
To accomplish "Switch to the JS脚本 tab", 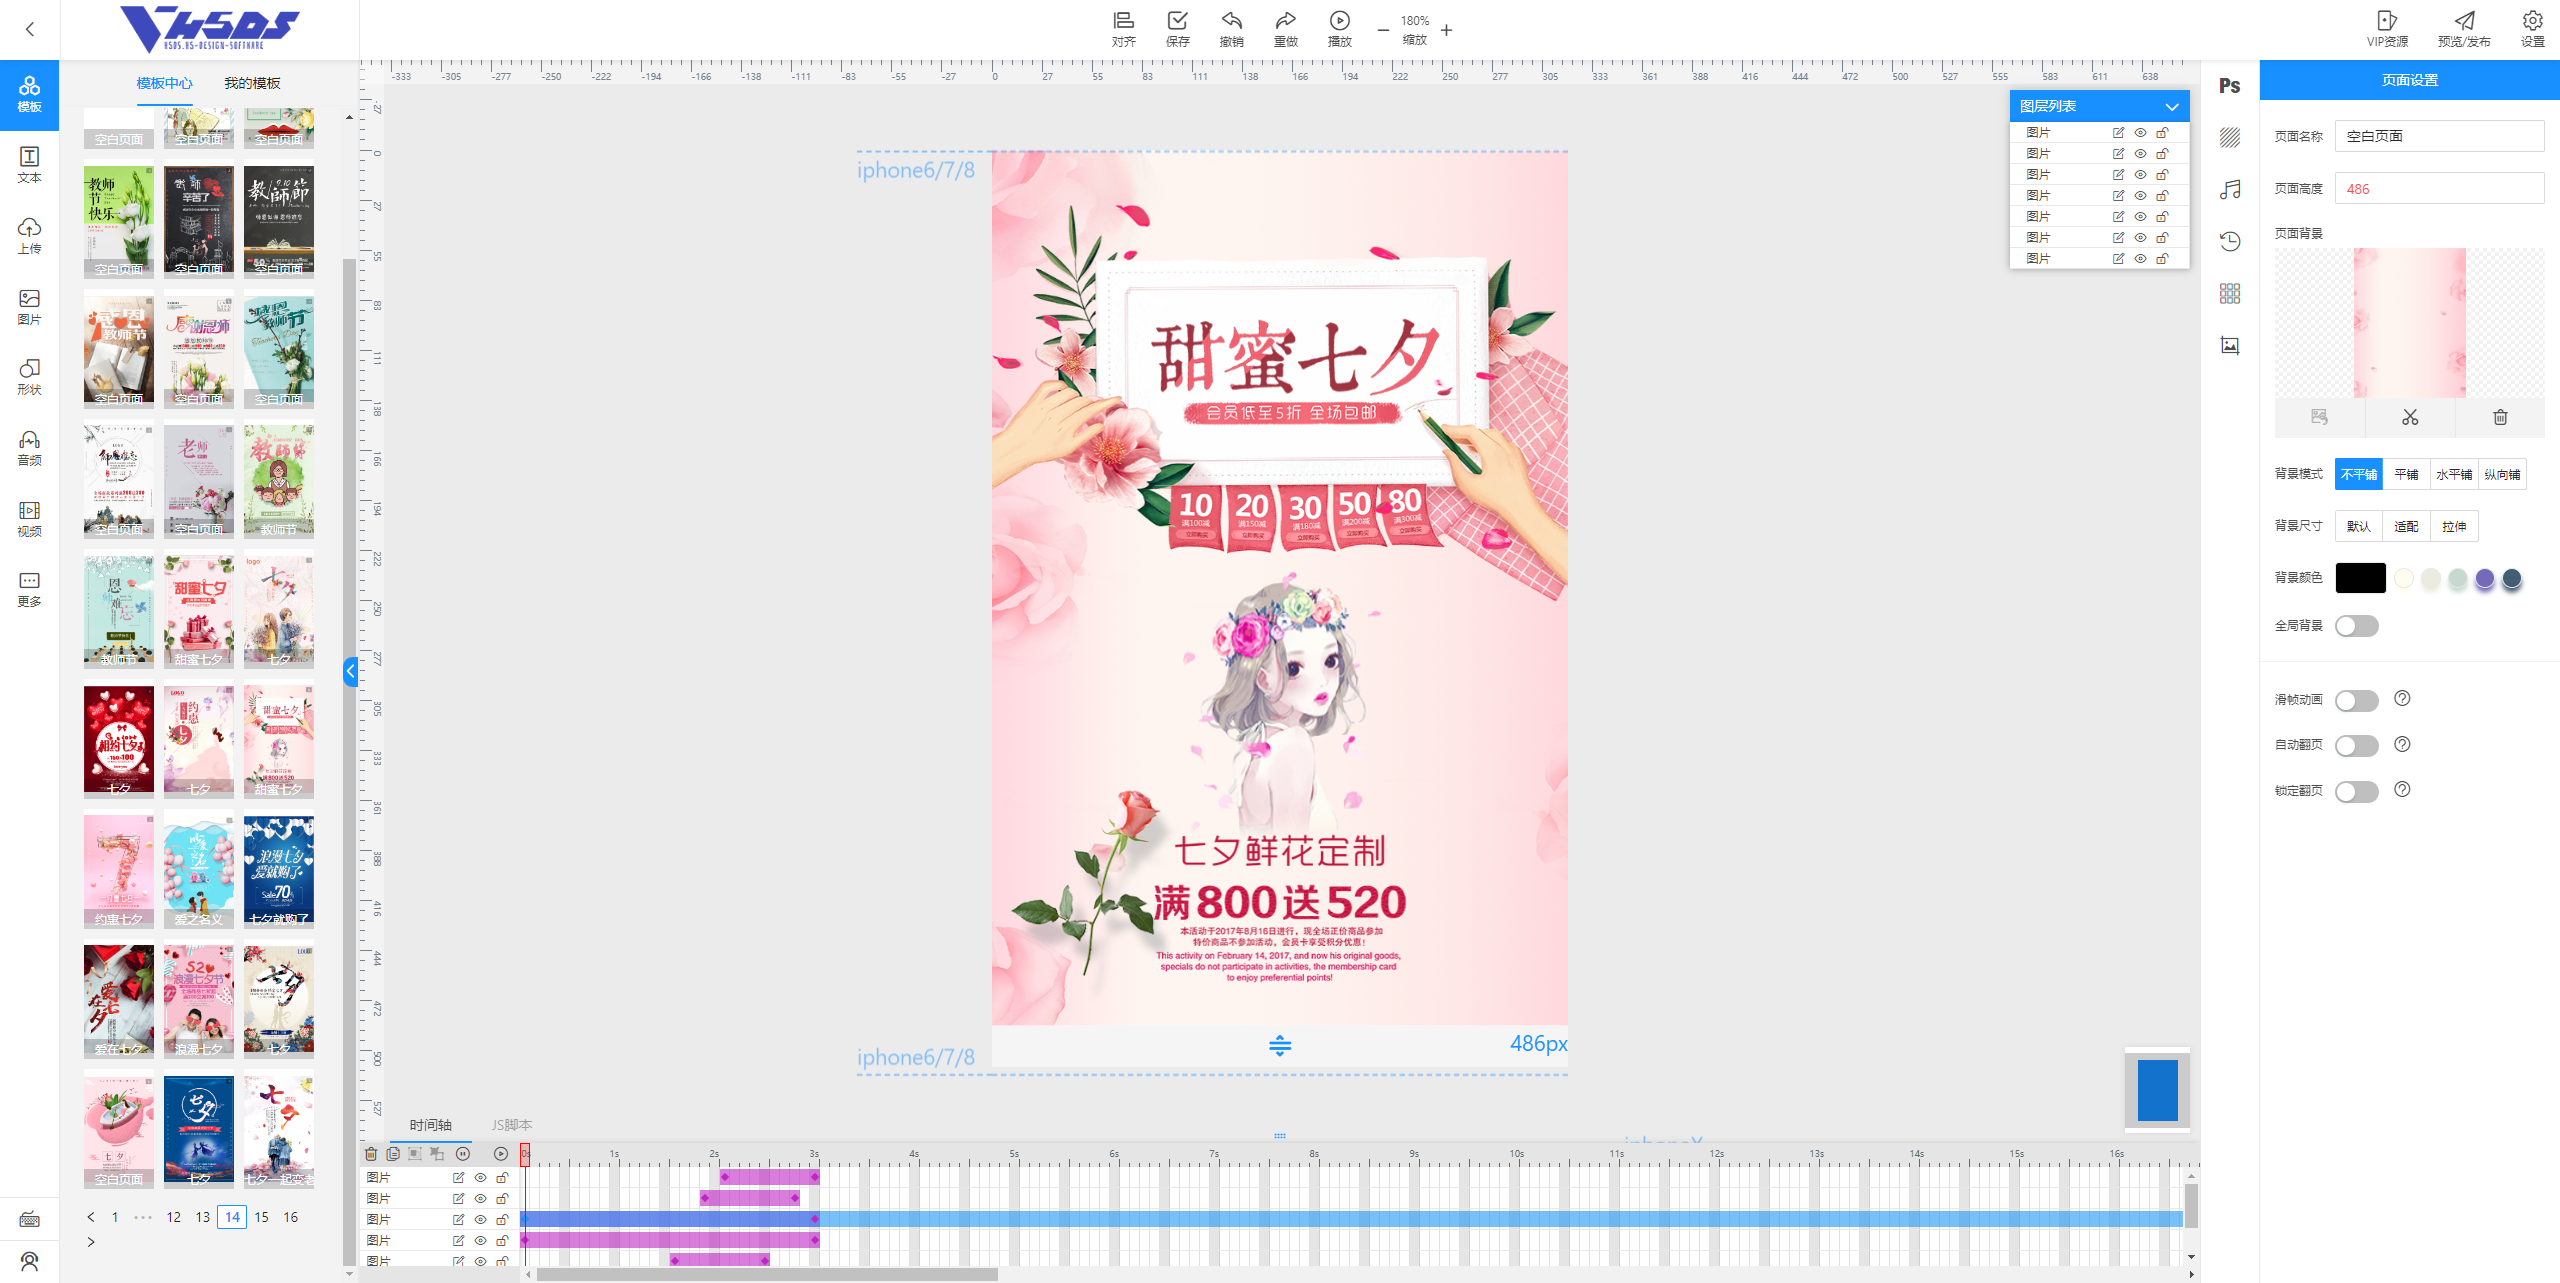I will pos(511,1125).
